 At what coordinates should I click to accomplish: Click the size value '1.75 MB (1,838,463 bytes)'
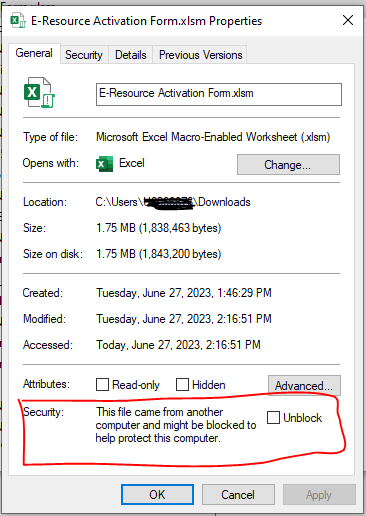(x=159, y=228)
